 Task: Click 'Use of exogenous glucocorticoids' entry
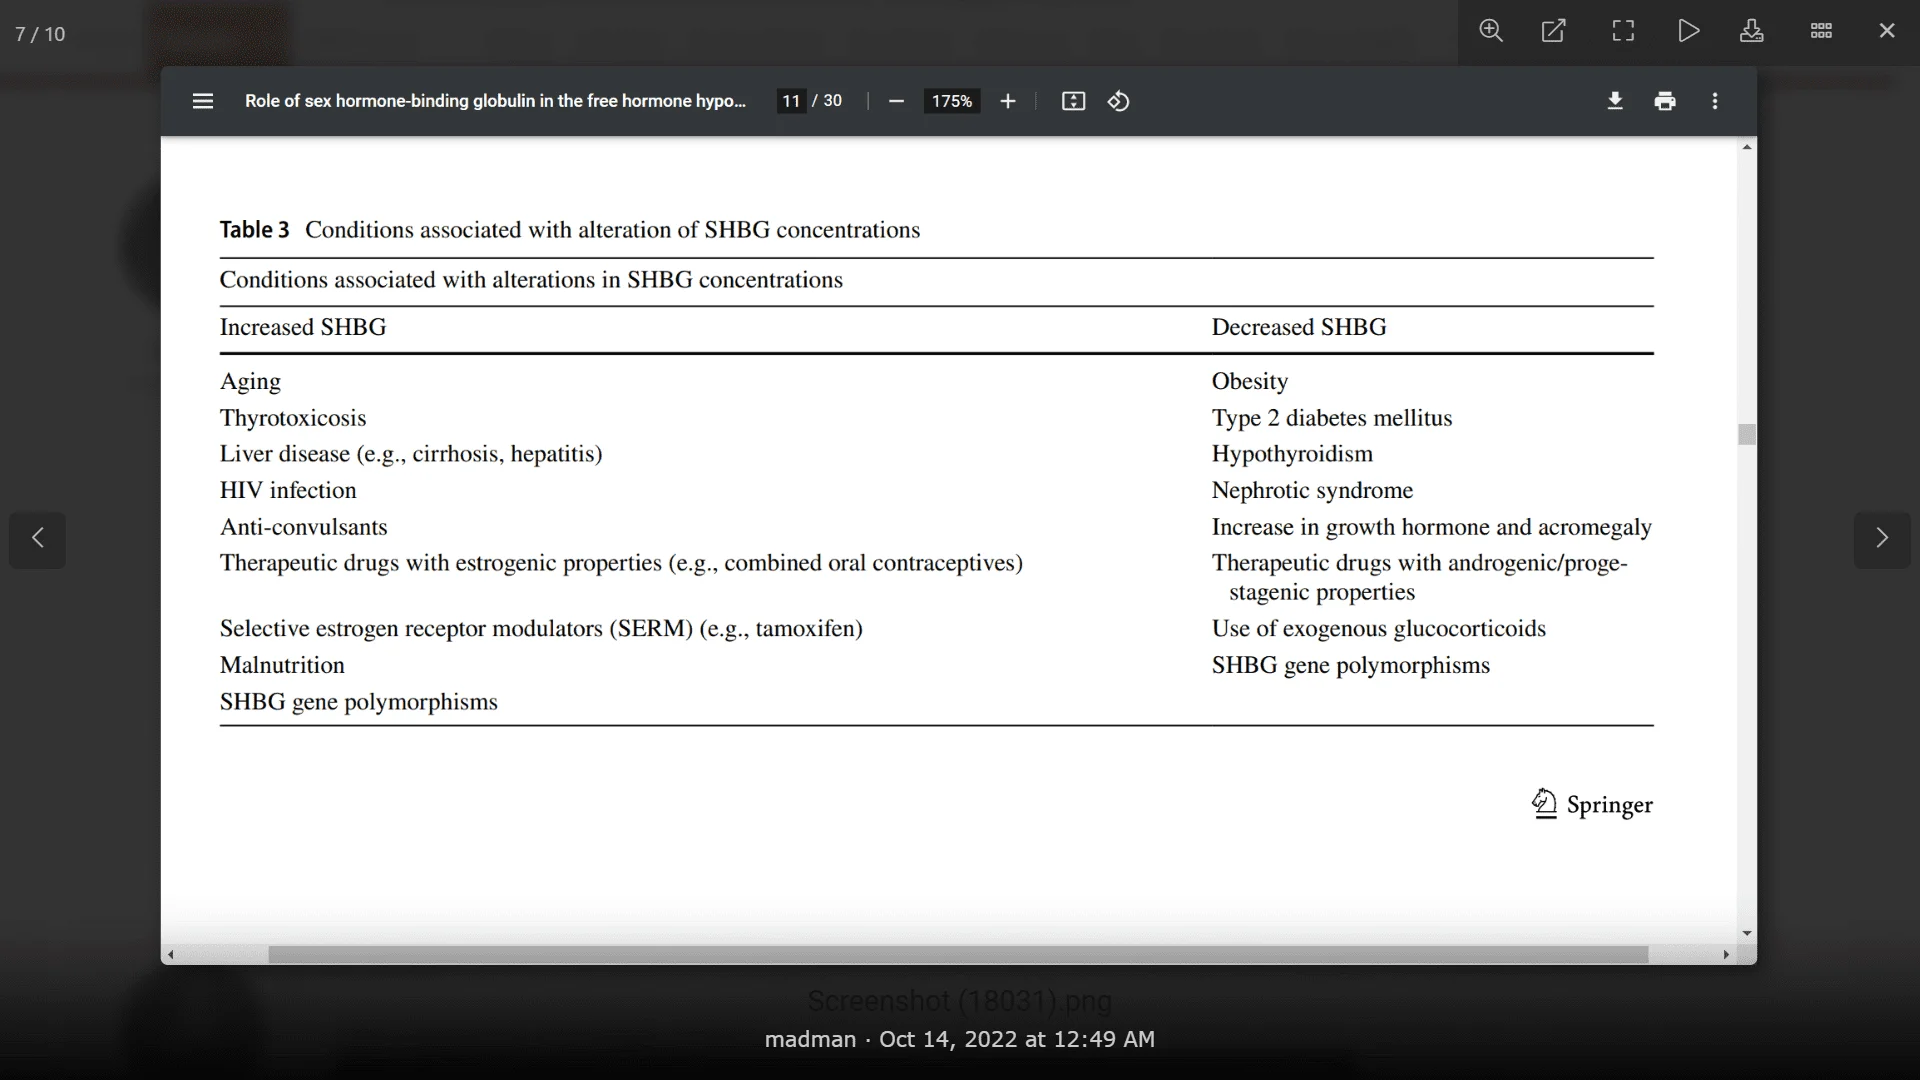[x=1379, y=629]
